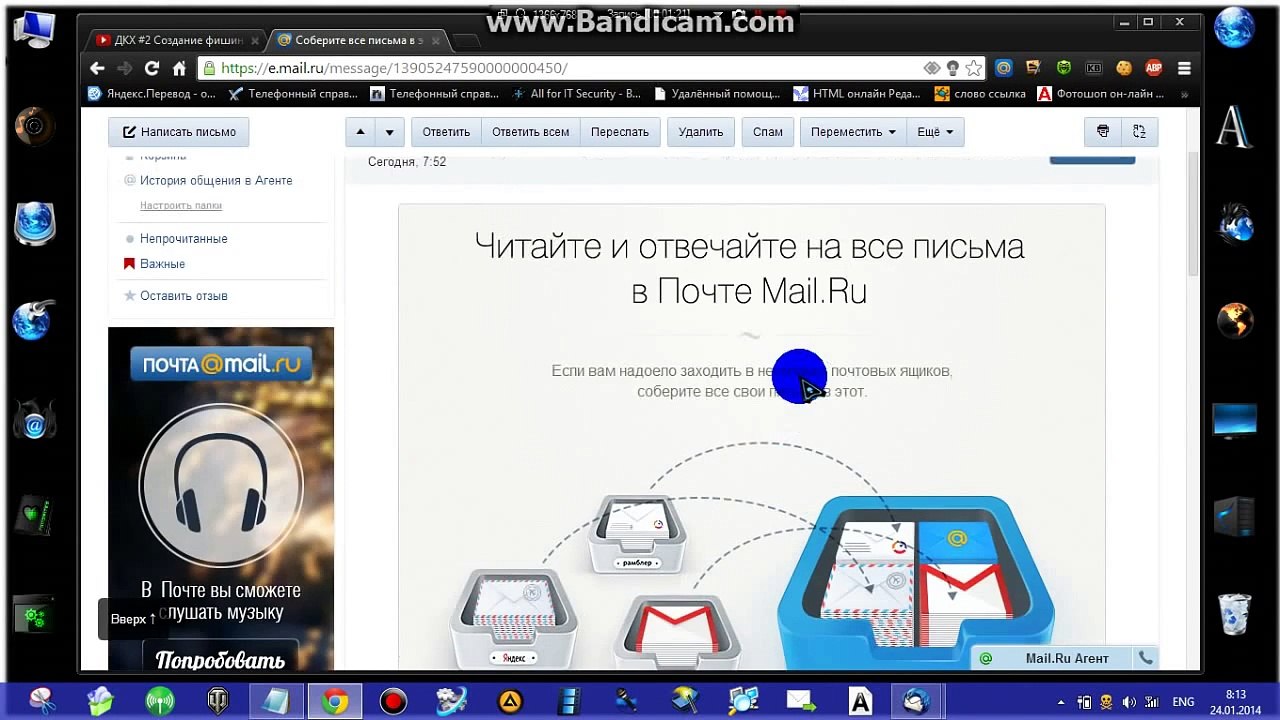Click the Ответить button

[x=446, y=132]
